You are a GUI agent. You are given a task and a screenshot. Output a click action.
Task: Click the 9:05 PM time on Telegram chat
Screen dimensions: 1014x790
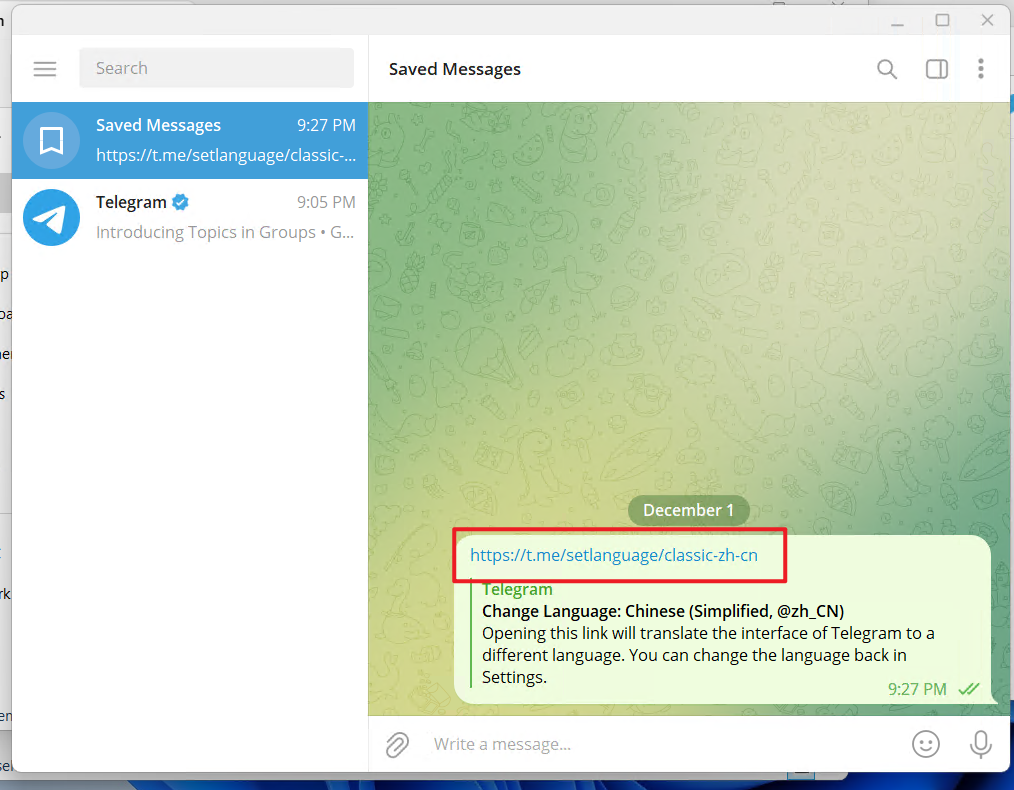(x=326, y=202)
